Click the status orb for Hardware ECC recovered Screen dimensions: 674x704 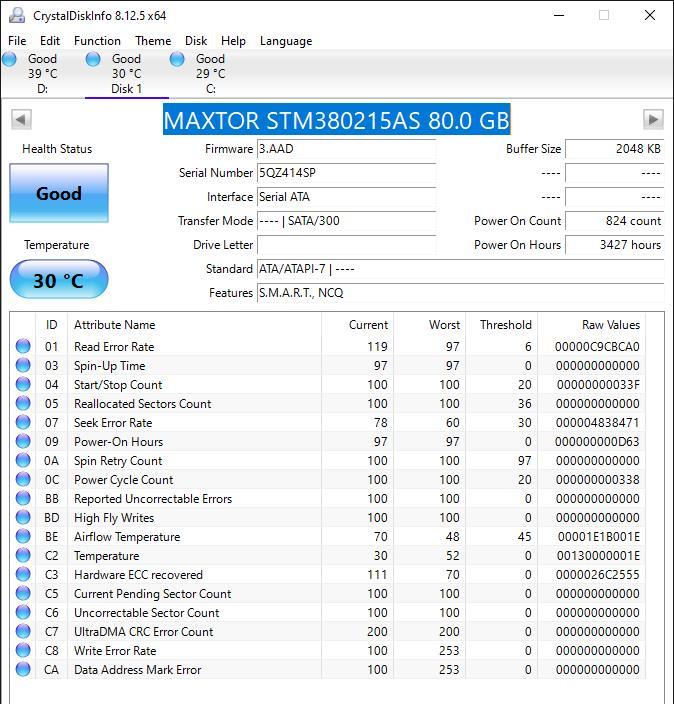pos(23,574)
